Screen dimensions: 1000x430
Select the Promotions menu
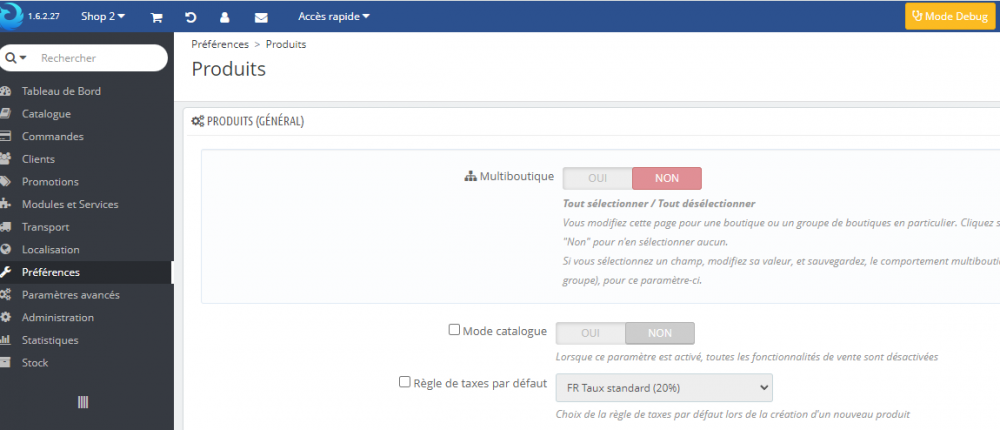(x=50, y=182)
